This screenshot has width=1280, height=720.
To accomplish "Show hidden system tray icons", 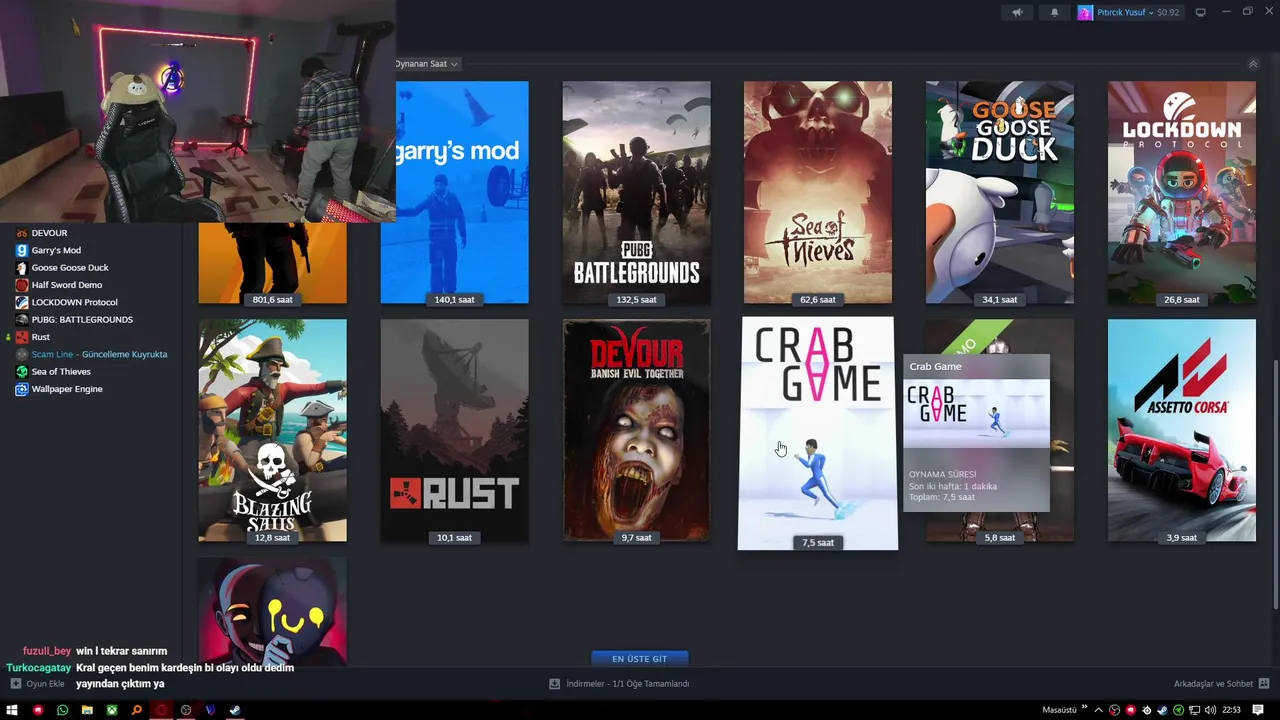I will 1098,710.
